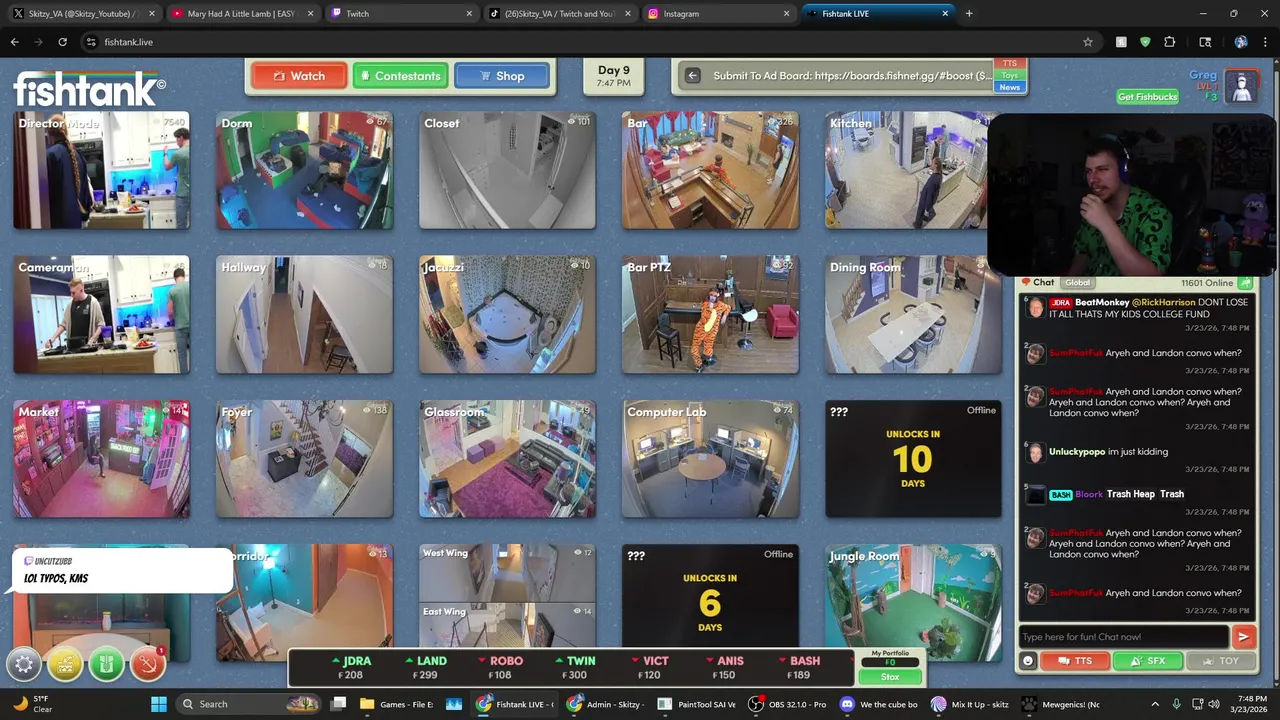Switch to the Mary Had A Little Lamb tab

click(x=241, y=14)
